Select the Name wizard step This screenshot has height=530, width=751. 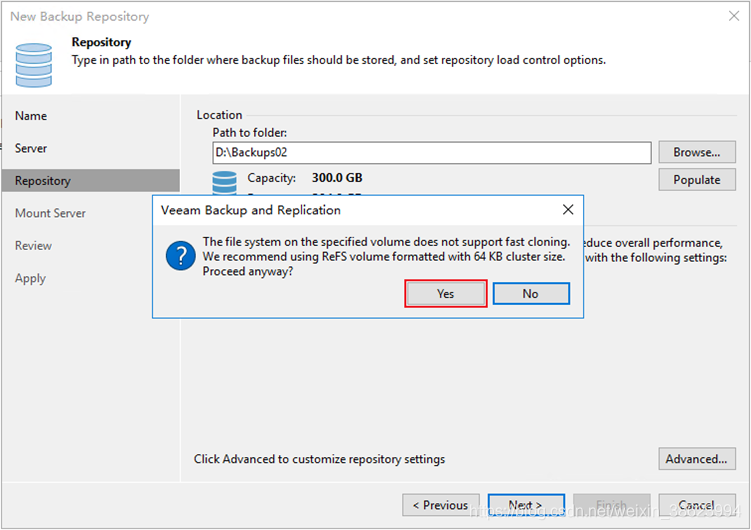click(x=31, y=116)
